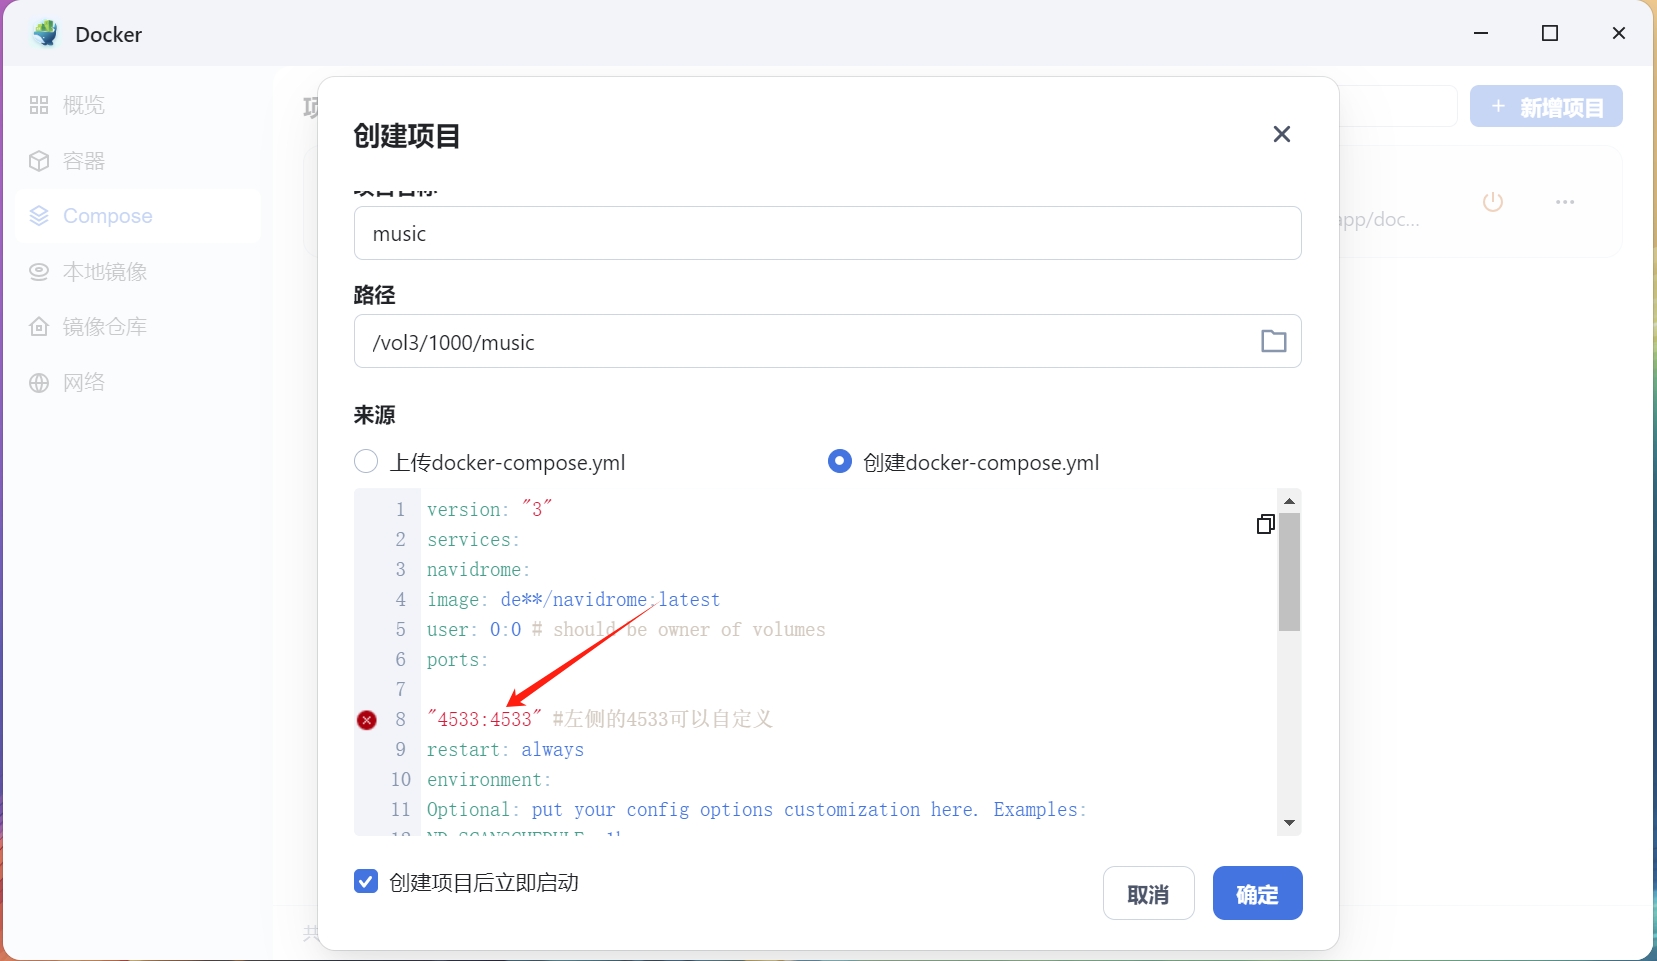Close the 创建项目 dialog
Viewport: 1657px width, 961px height.
(x=1282, y=134)
